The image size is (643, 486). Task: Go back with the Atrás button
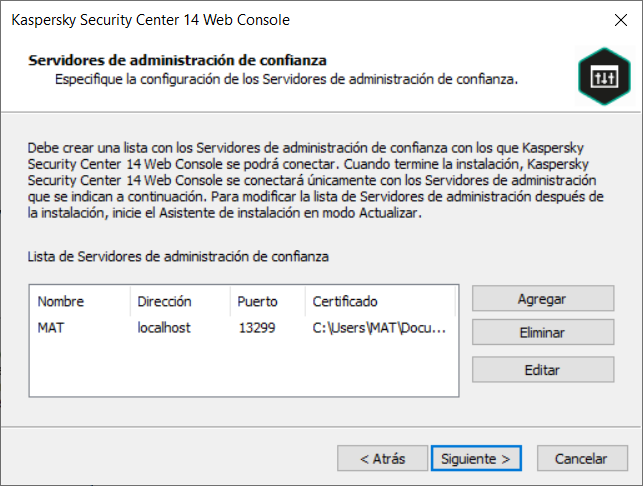[x=384, y=459]
